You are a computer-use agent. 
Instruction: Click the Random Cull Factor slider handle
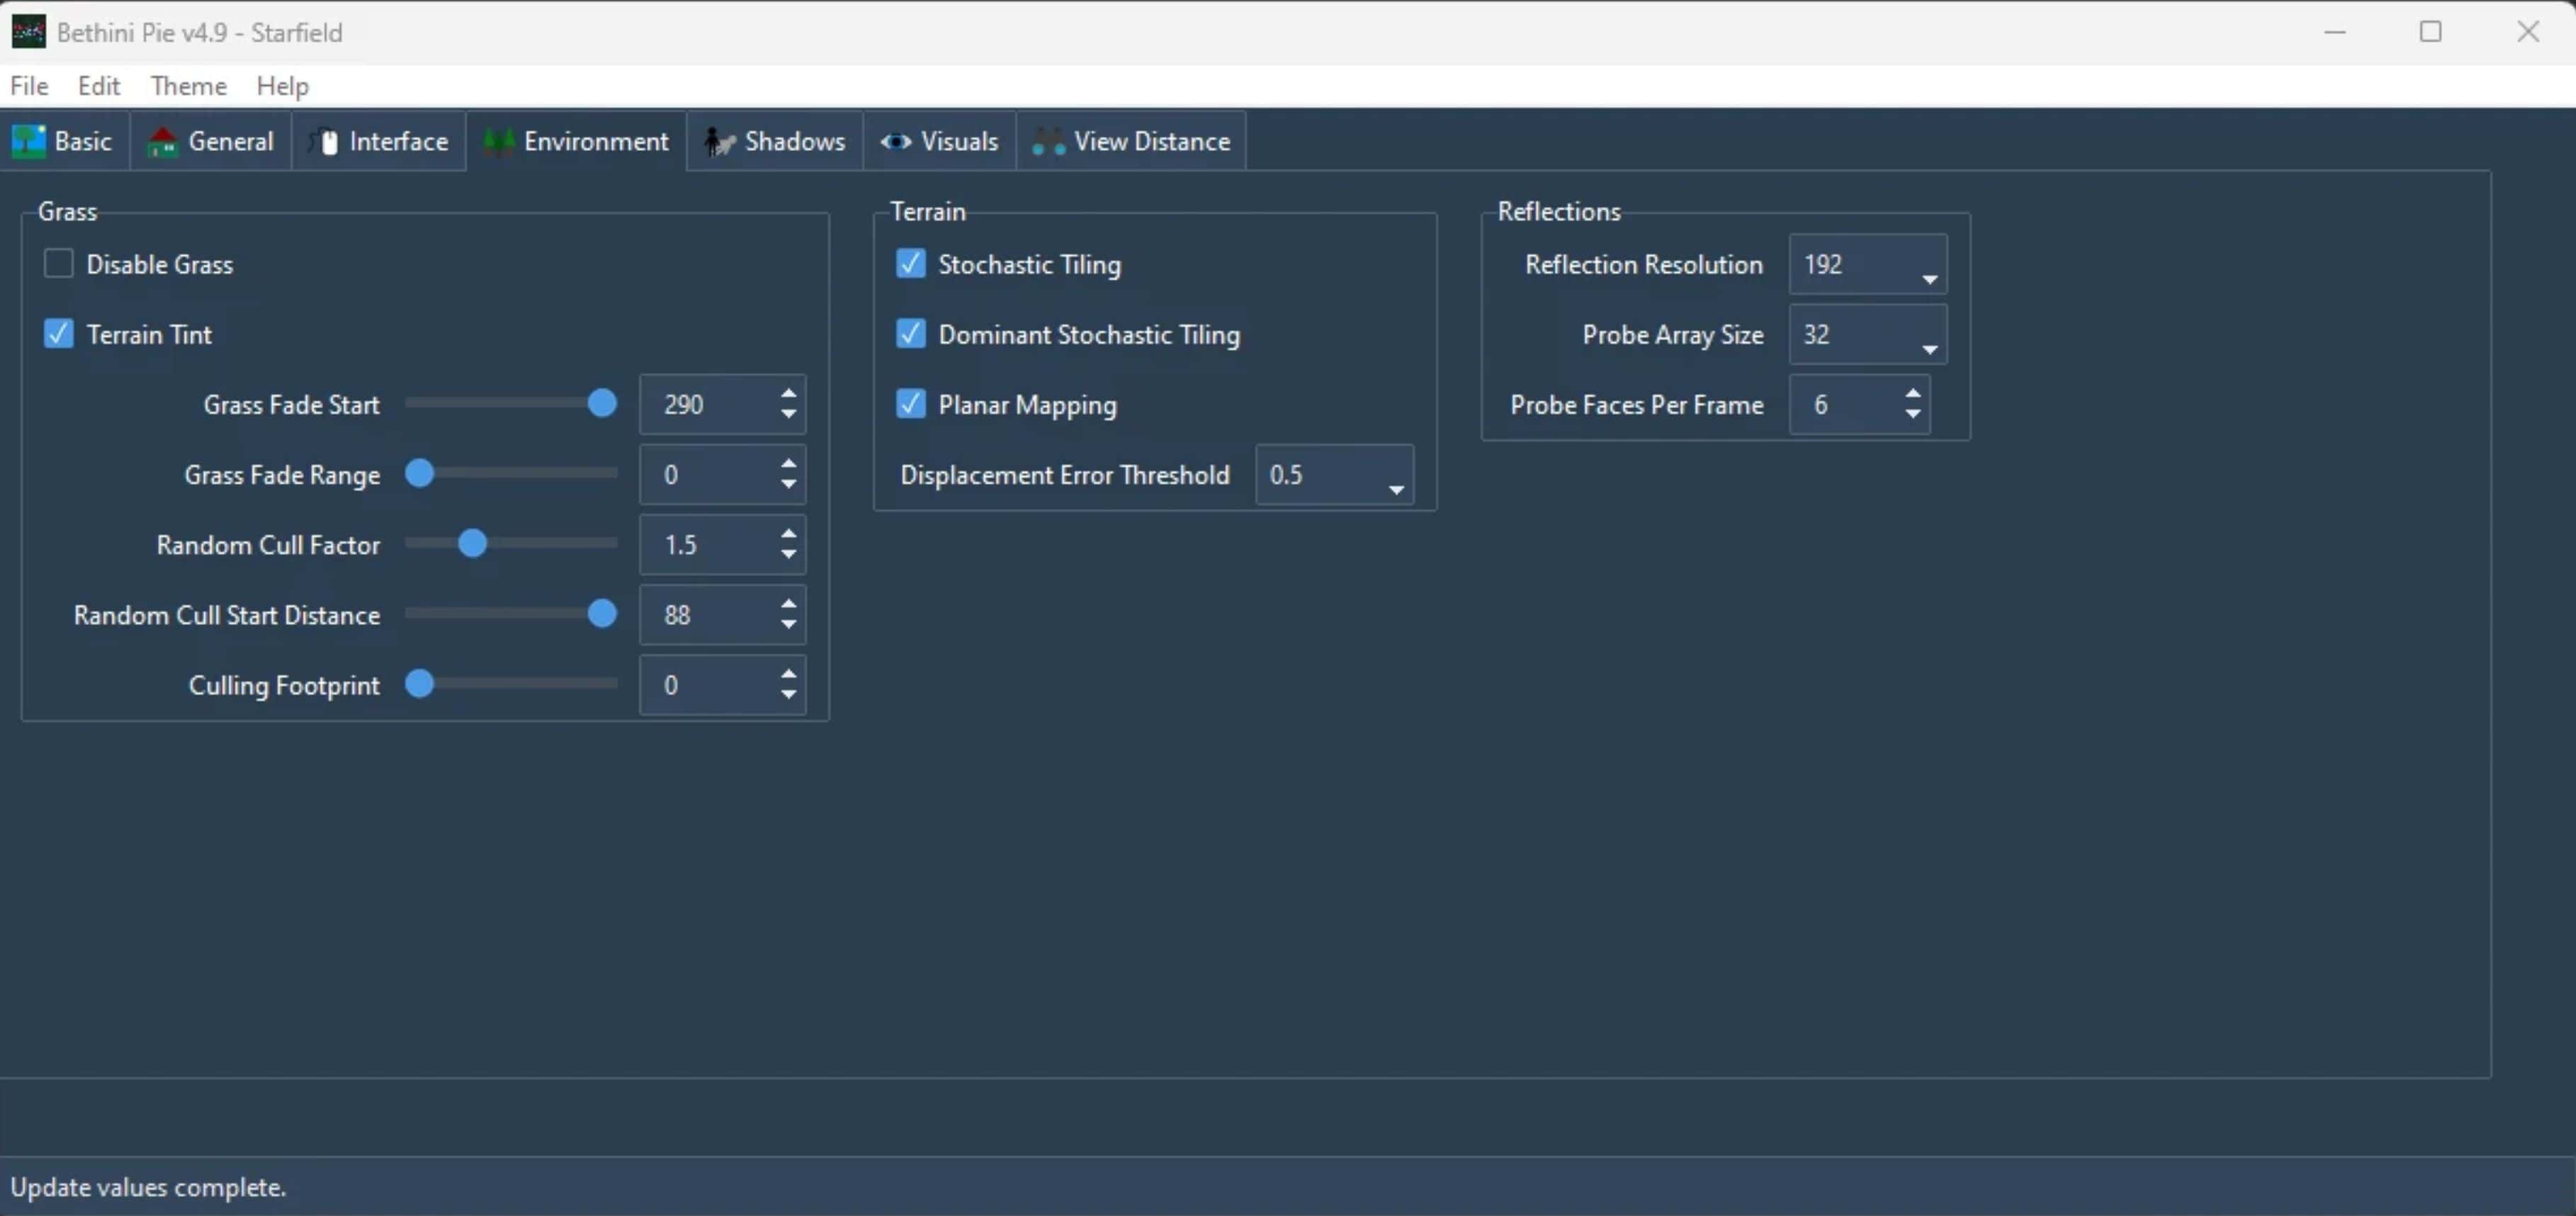[x=472, y=544]
